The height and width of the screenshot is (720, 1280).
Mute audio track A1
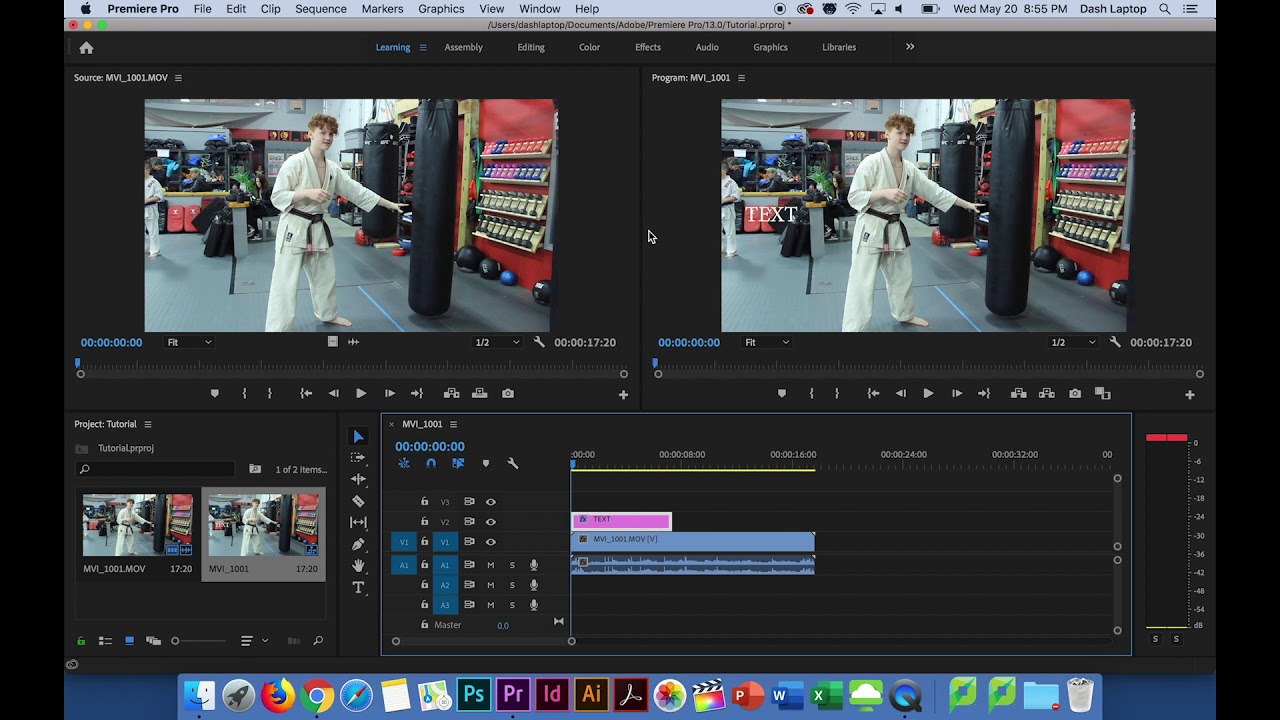click(490, 565)
